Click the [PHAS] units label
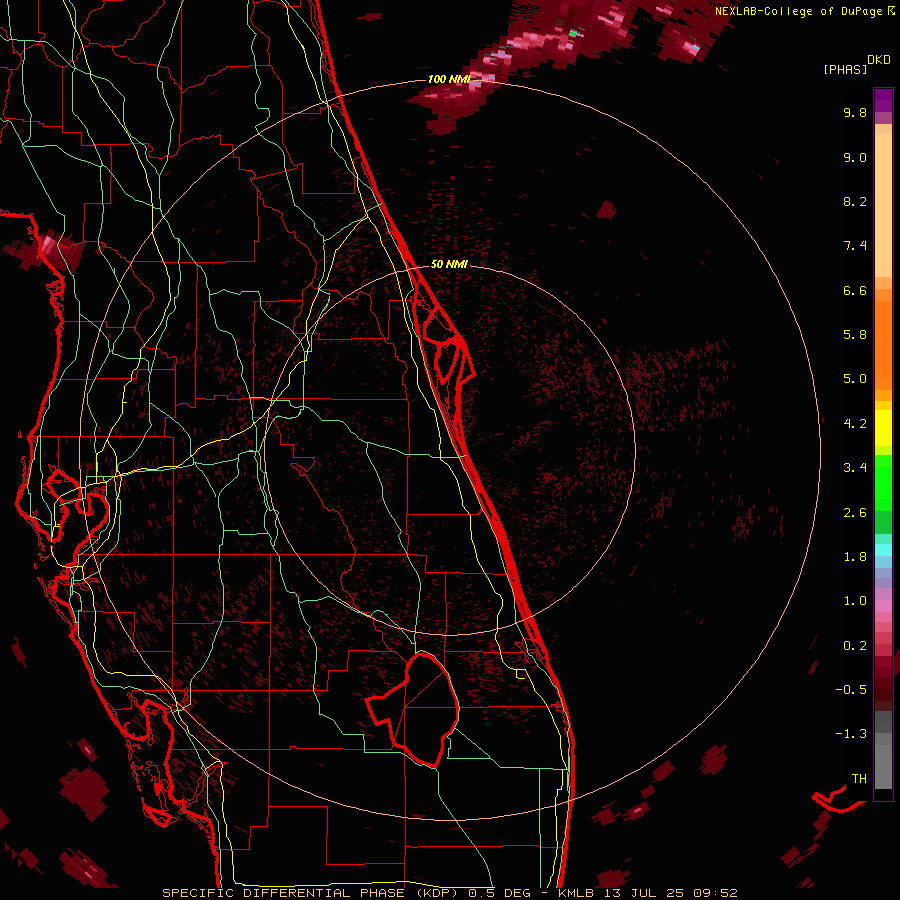 click(845, 69)
